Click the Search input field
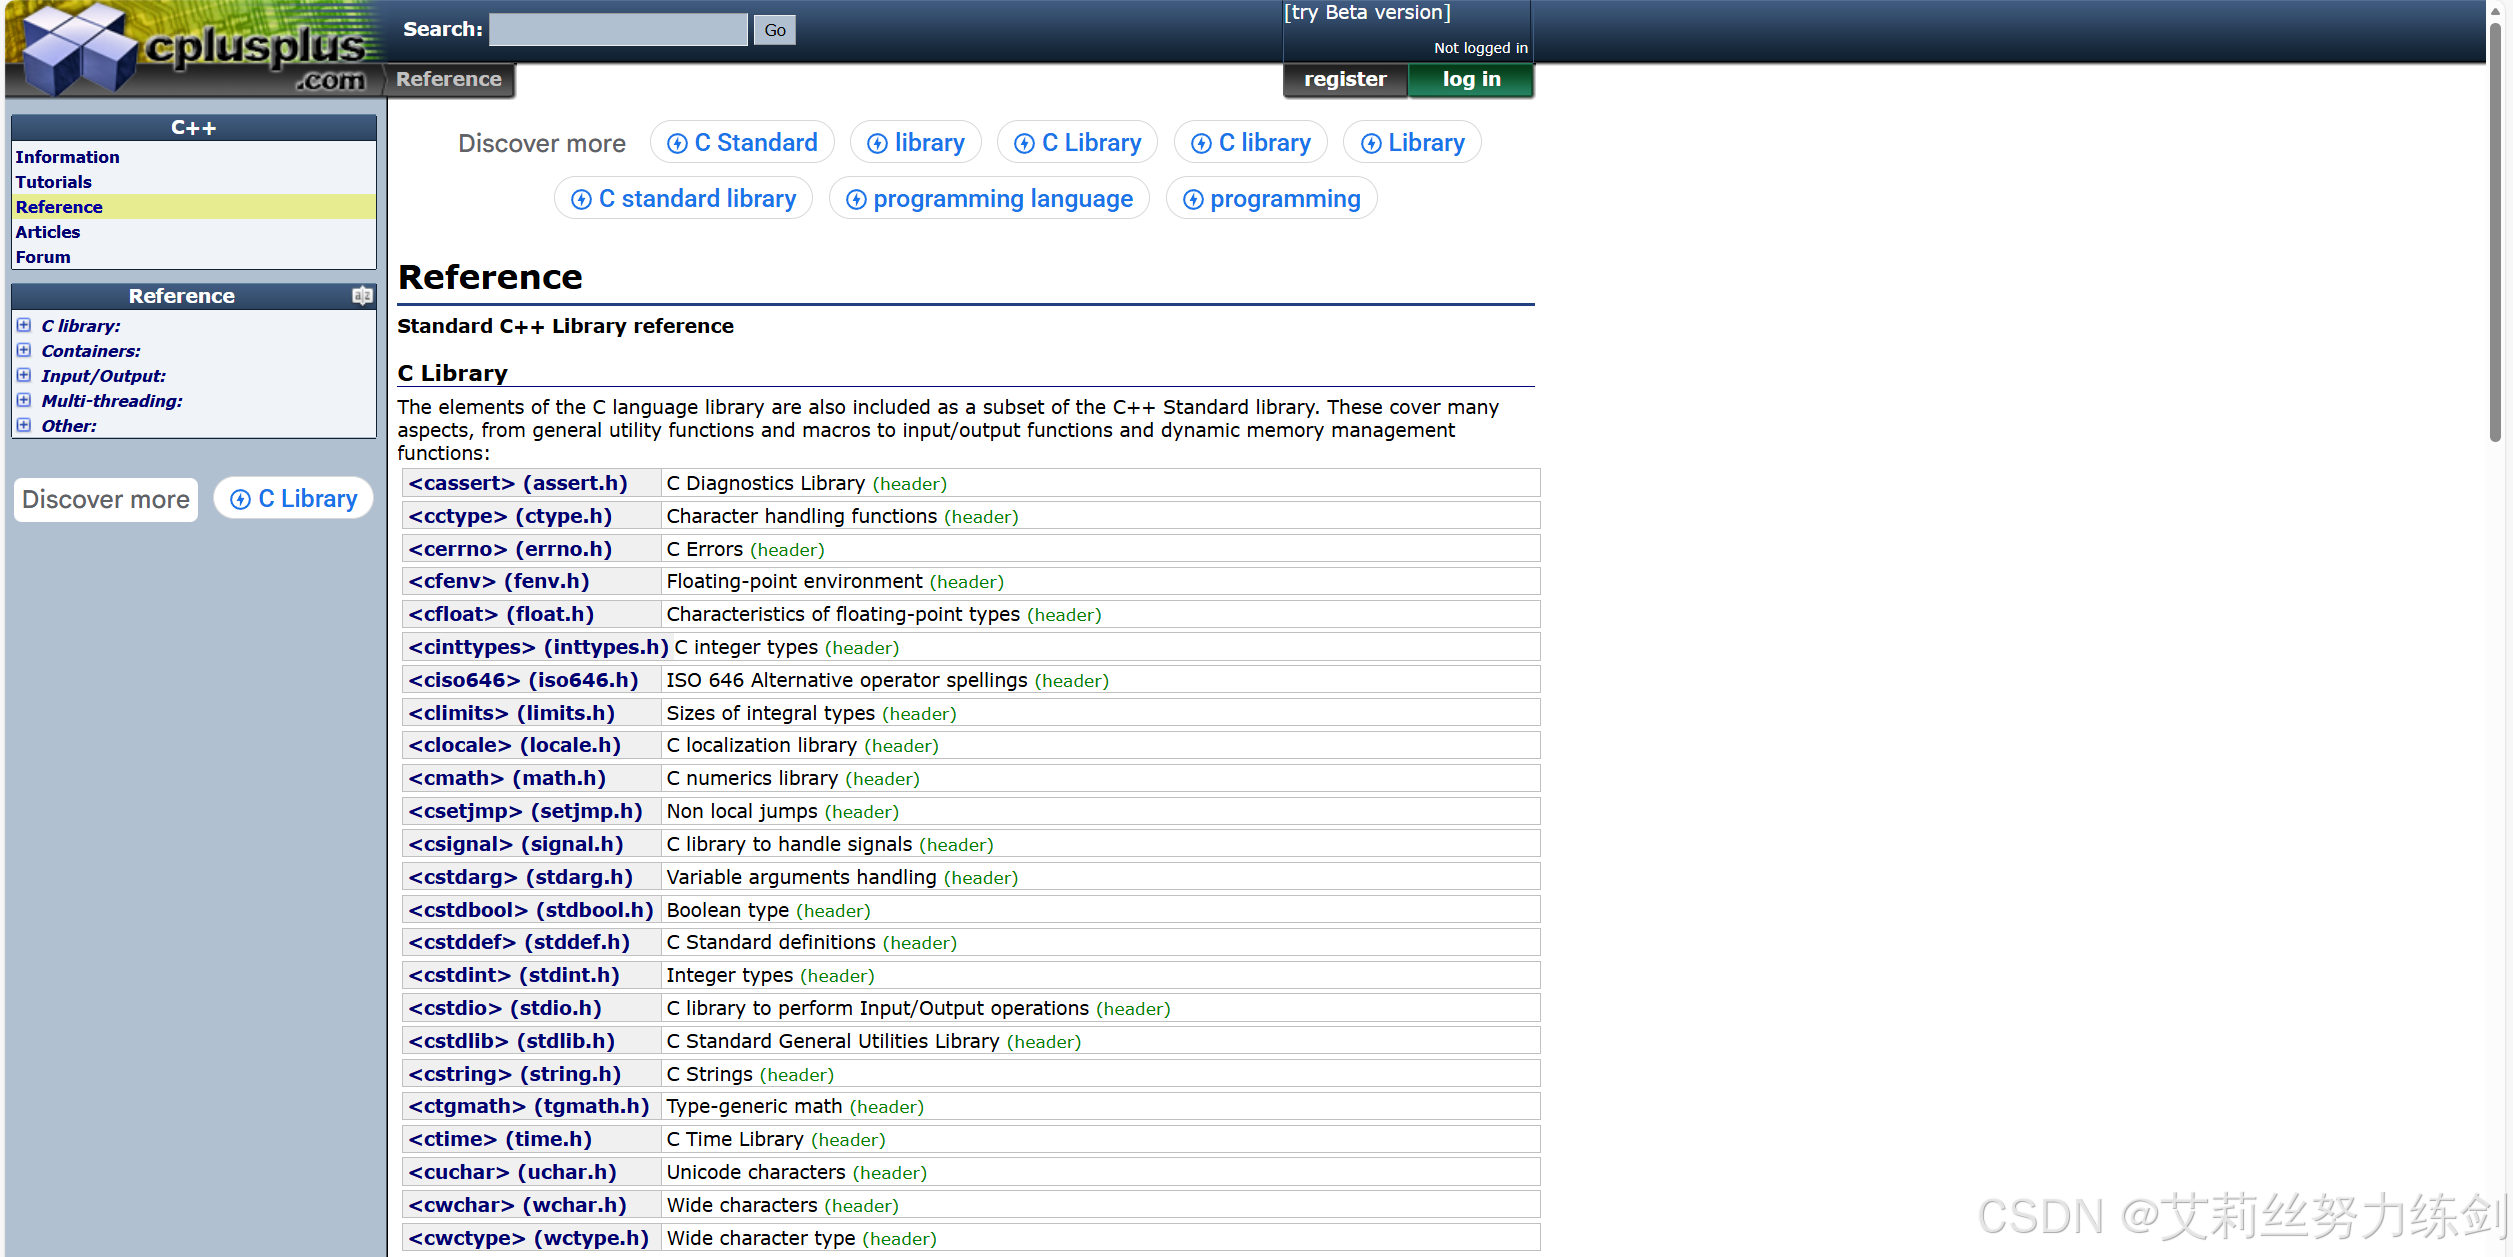 [x=618, y=30]
